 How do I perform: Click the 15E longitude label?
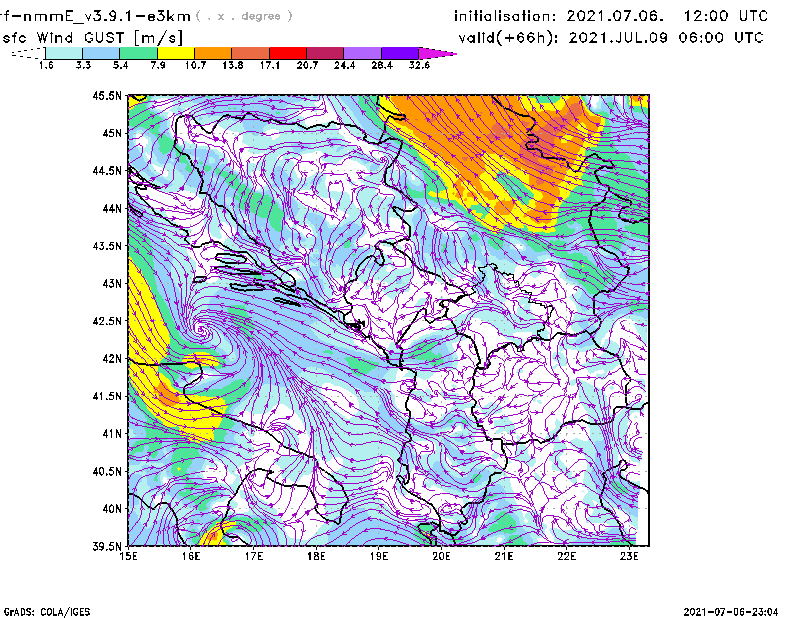[128, 556]
